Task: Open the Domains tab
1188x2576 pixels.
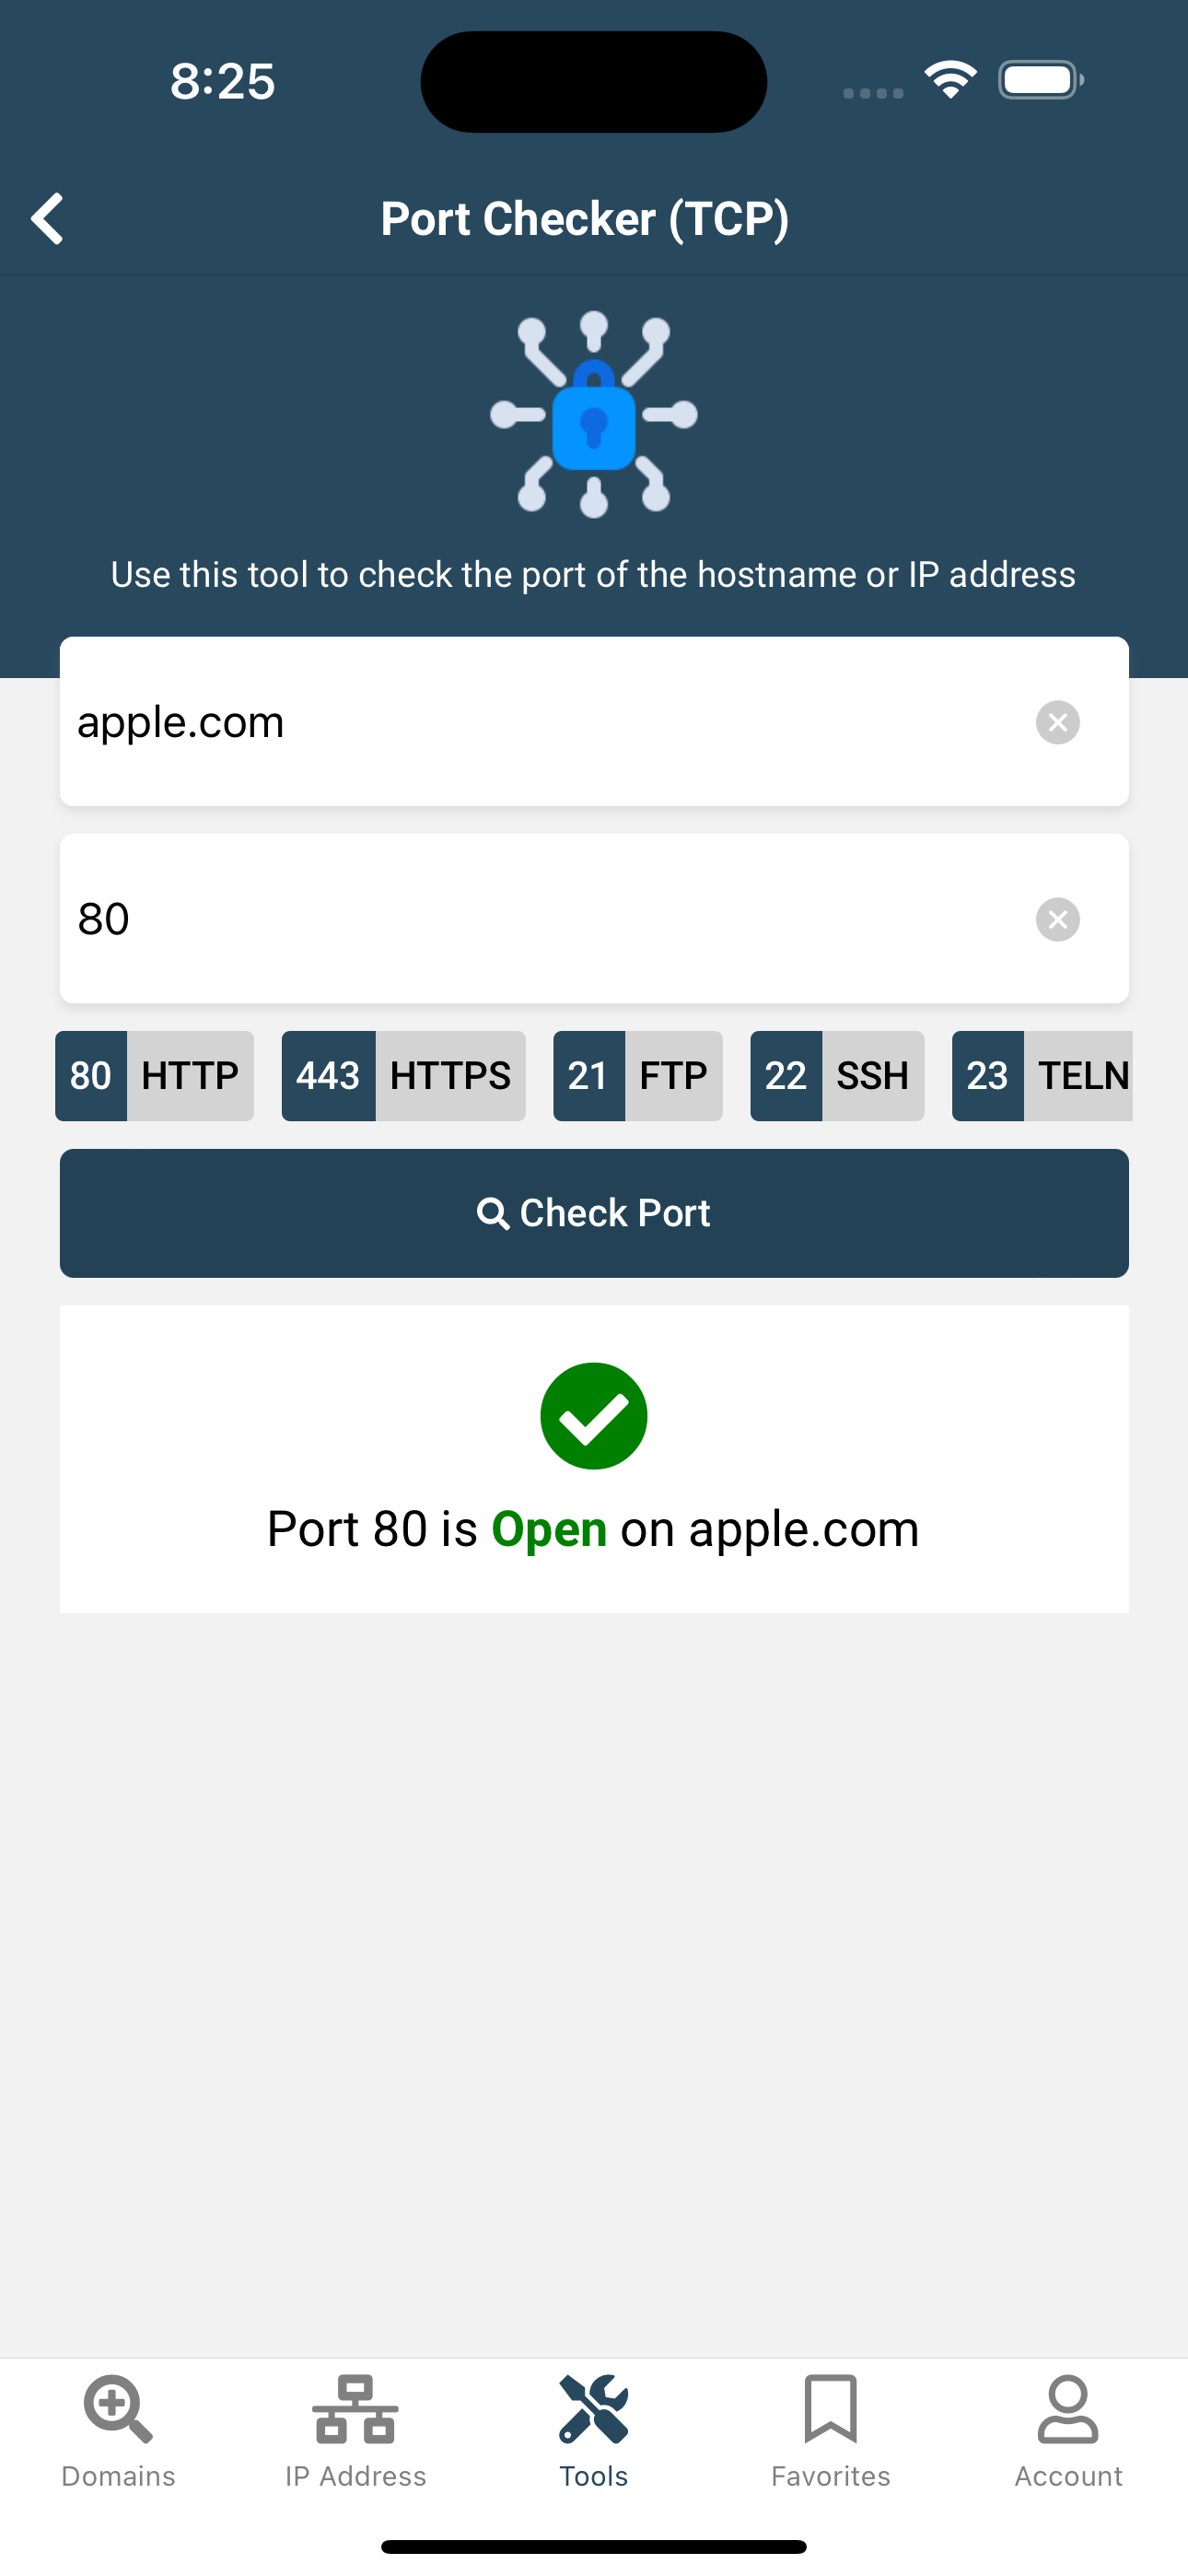Action: (x=118, y=2431)
